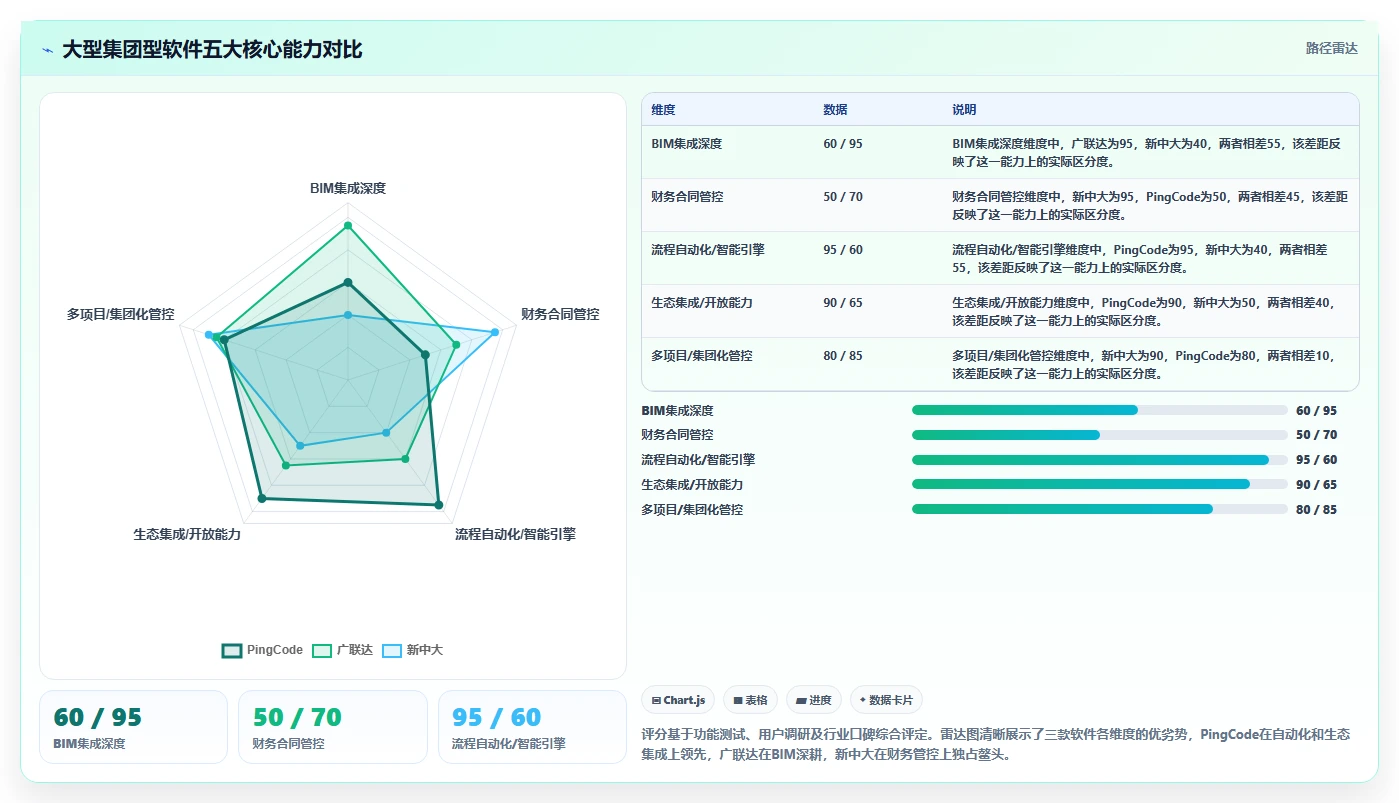Image resolution: width=1399 pixels, height=803 pixels.
Task: Click the PingCode data point on 生态集成 axis
Action: 262,497
